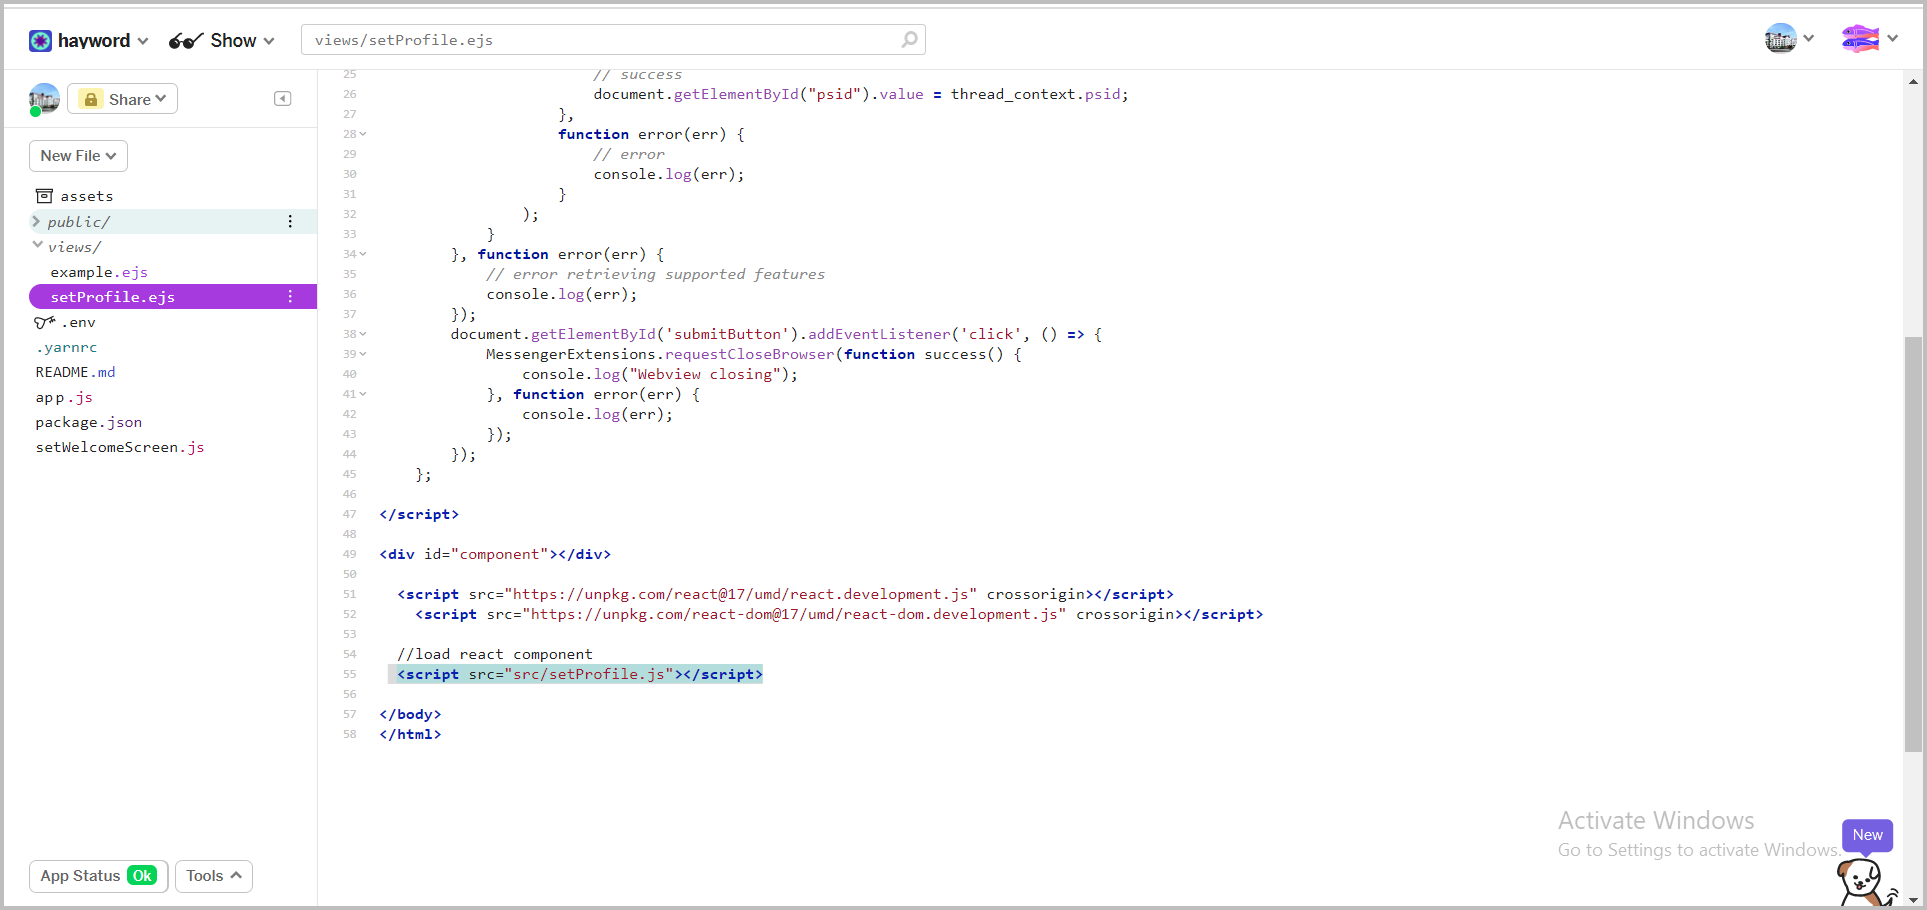Open the hayword project menu
1927x910 pixels.
(88, 40)
